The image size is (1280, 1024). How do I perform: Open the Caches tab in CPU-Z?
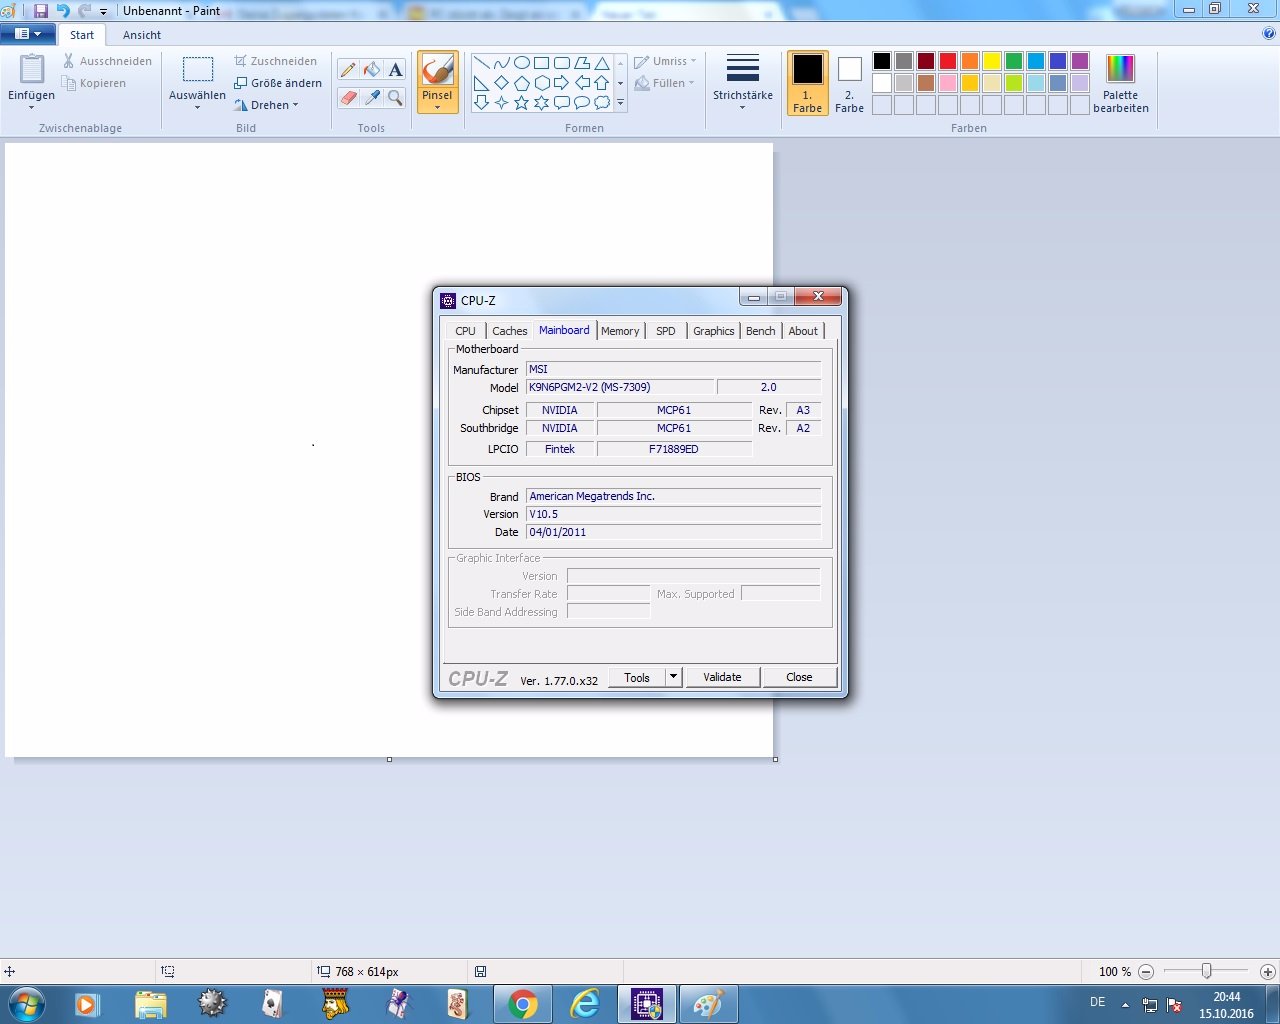pos(510,331)
